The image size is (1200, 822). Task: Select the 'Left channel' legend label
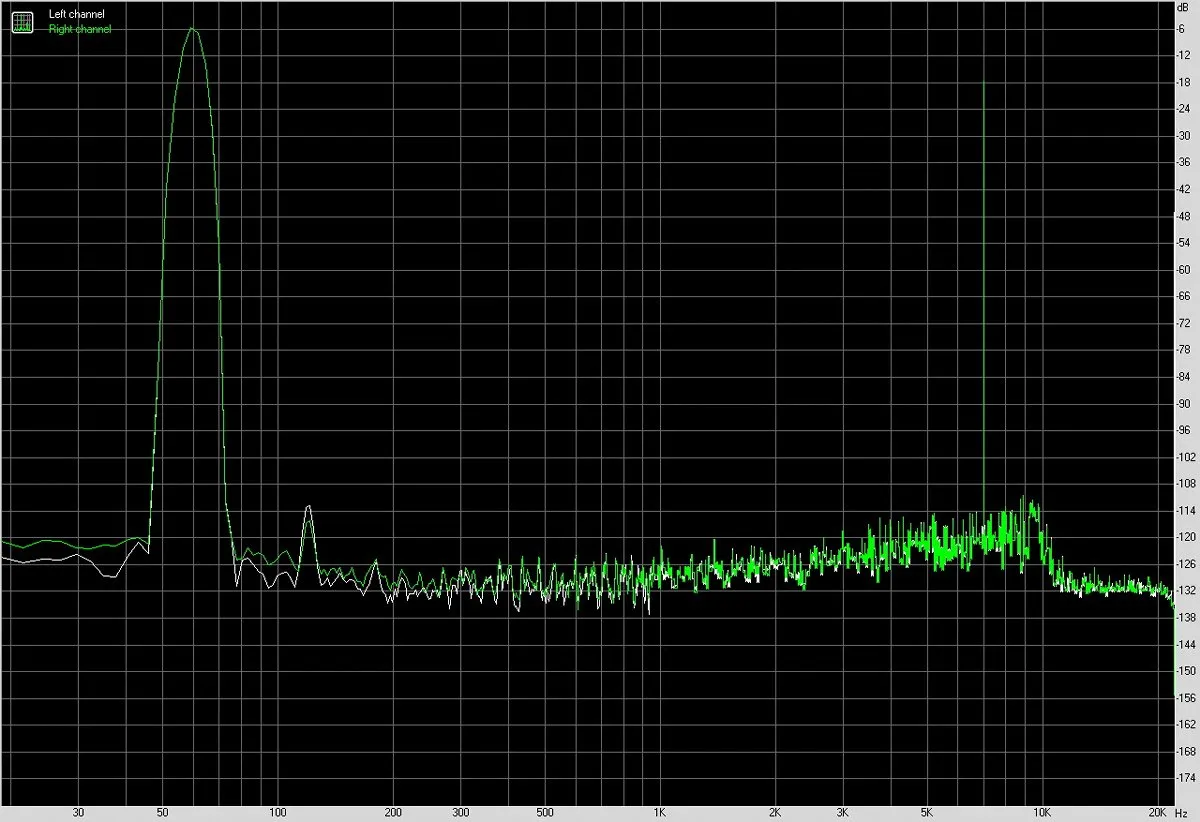pos(76,15)
